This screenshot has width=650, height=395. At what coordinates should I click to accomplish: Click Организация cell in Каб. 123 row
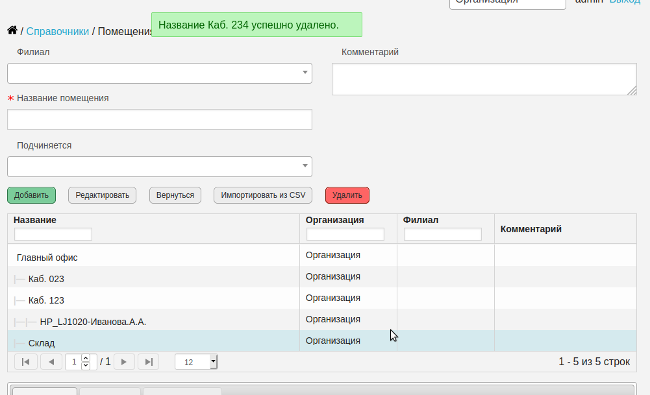coord(348,298)
